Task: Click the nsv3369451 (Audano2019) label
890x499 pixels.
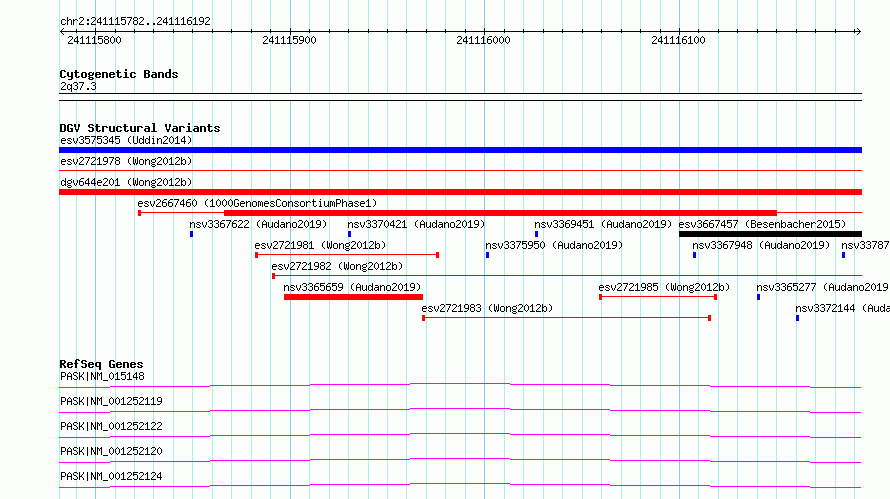Action: coord(603,224)
